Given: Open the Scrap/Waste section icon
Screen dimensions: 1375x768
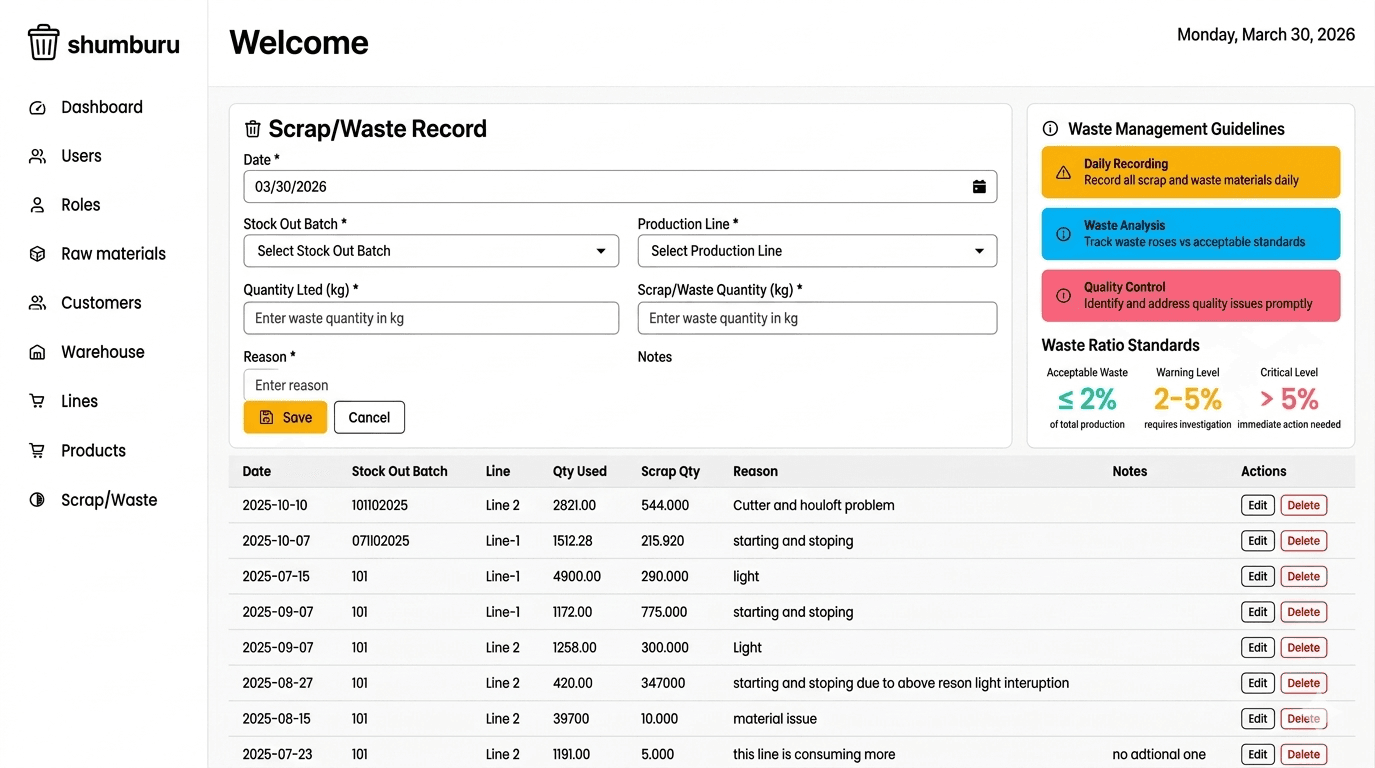Looking at the screenshot, I should click(37, 500).
